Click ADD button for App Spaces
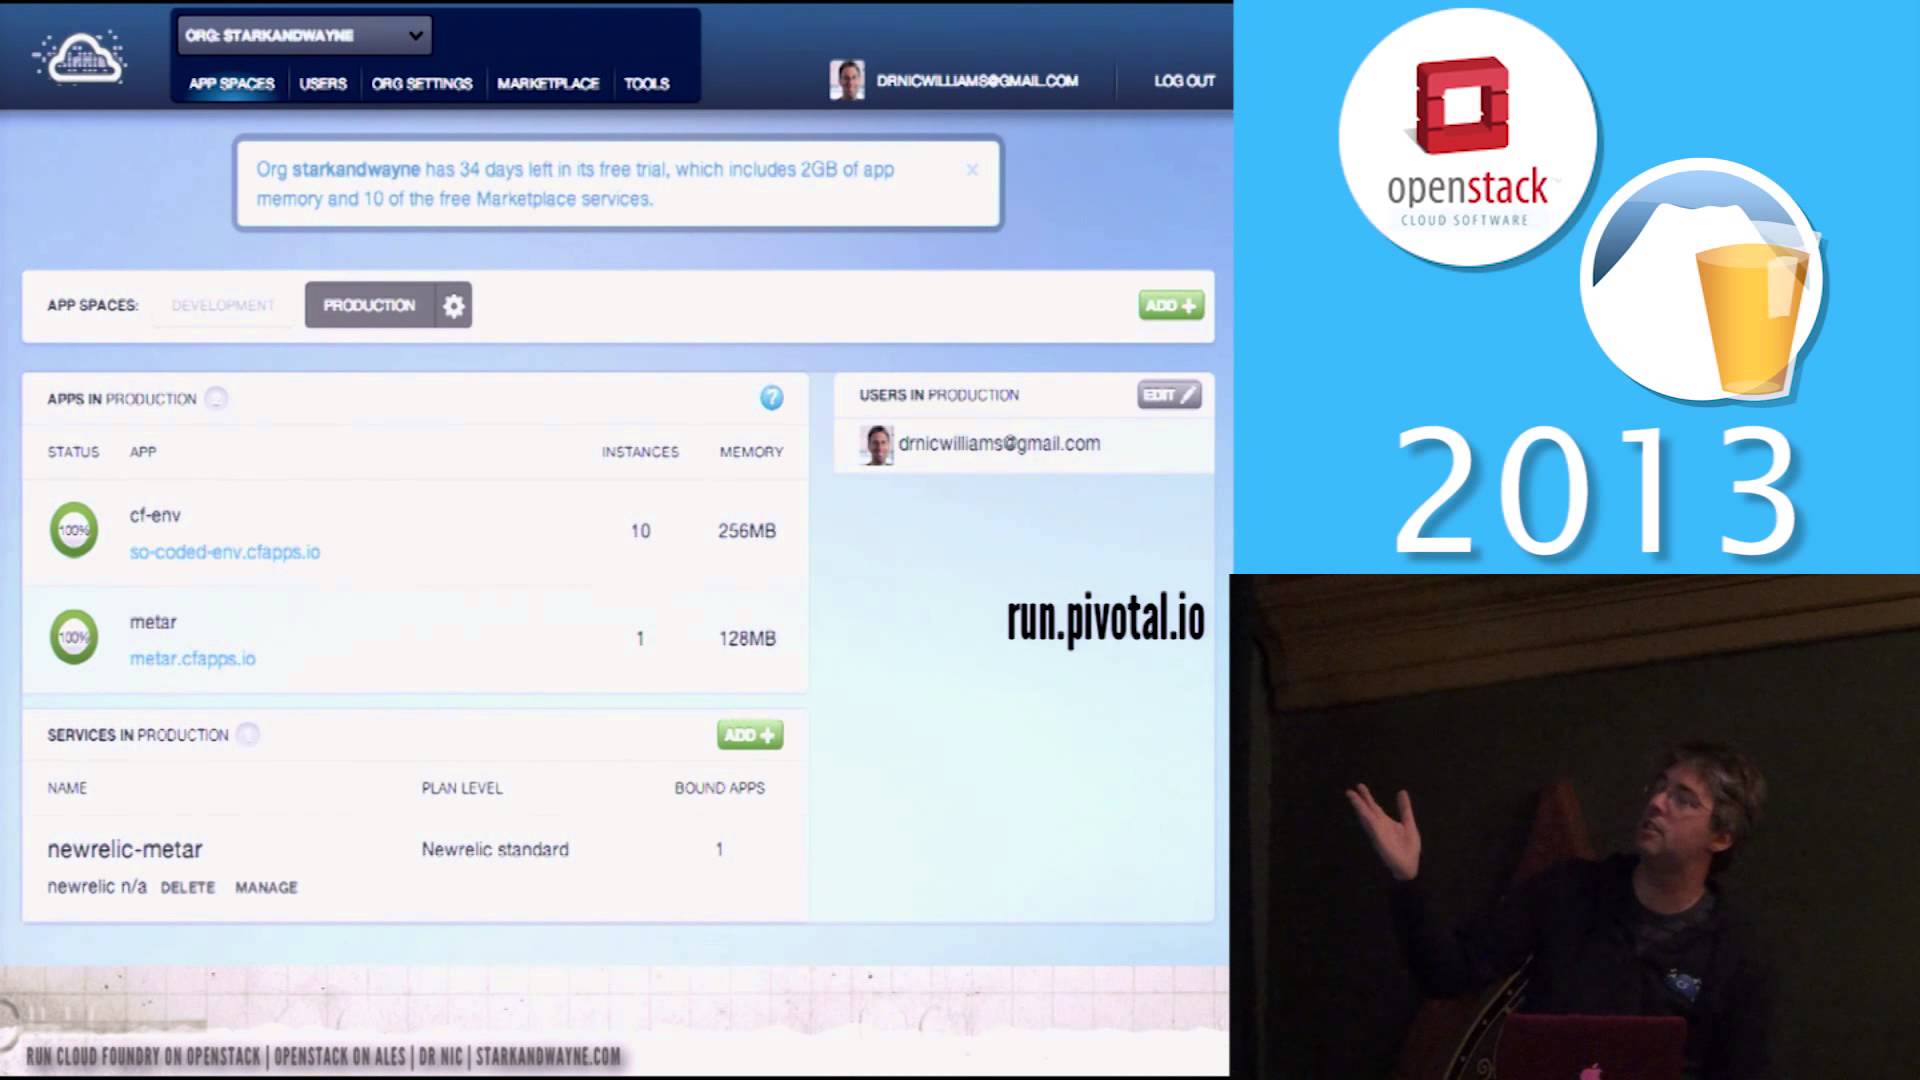 coord(1168,305)
